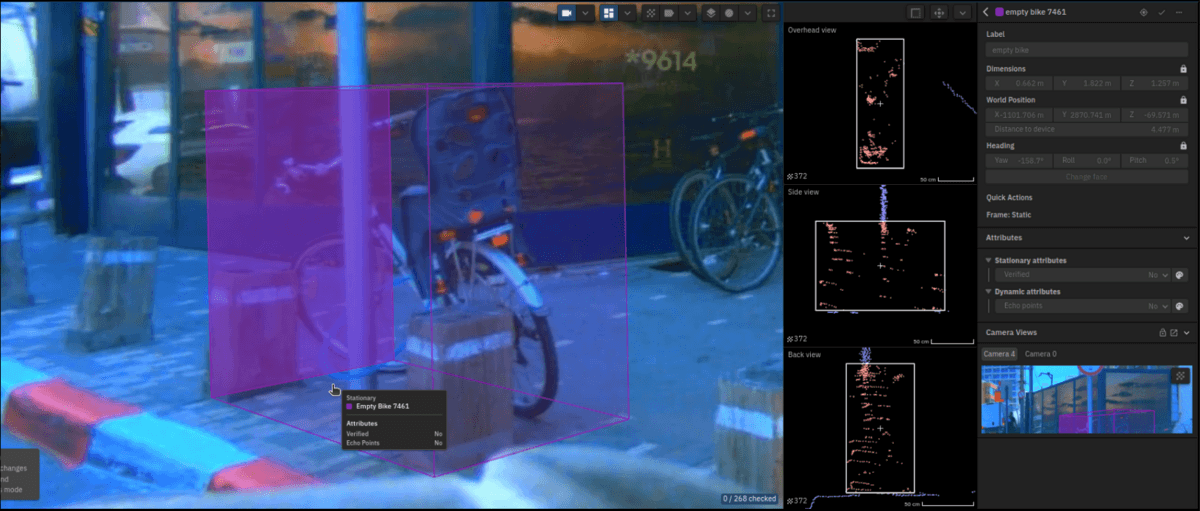Click the Camera Views pop-out icon

(1174, 332)
